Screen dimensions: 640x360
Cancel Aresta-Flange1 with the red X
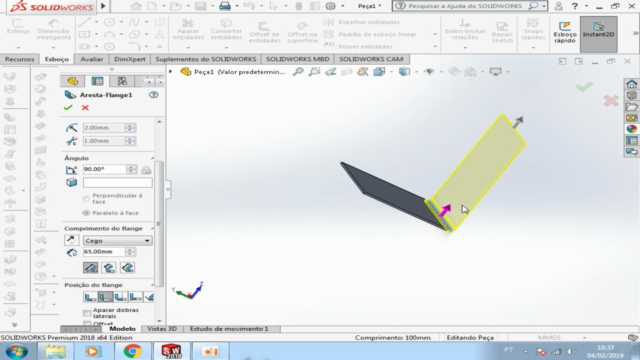point(85,108)
